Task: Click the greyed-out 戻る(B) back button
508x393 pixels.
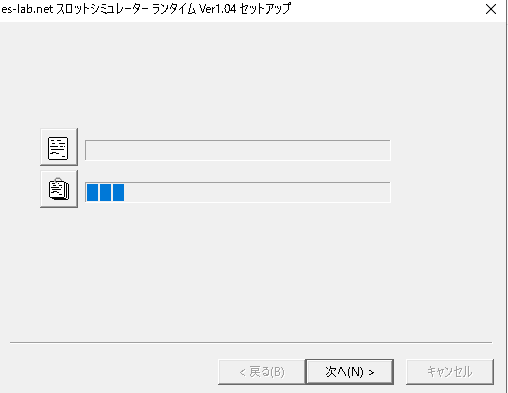Action: pyautogui.click(x=262, y=372)
